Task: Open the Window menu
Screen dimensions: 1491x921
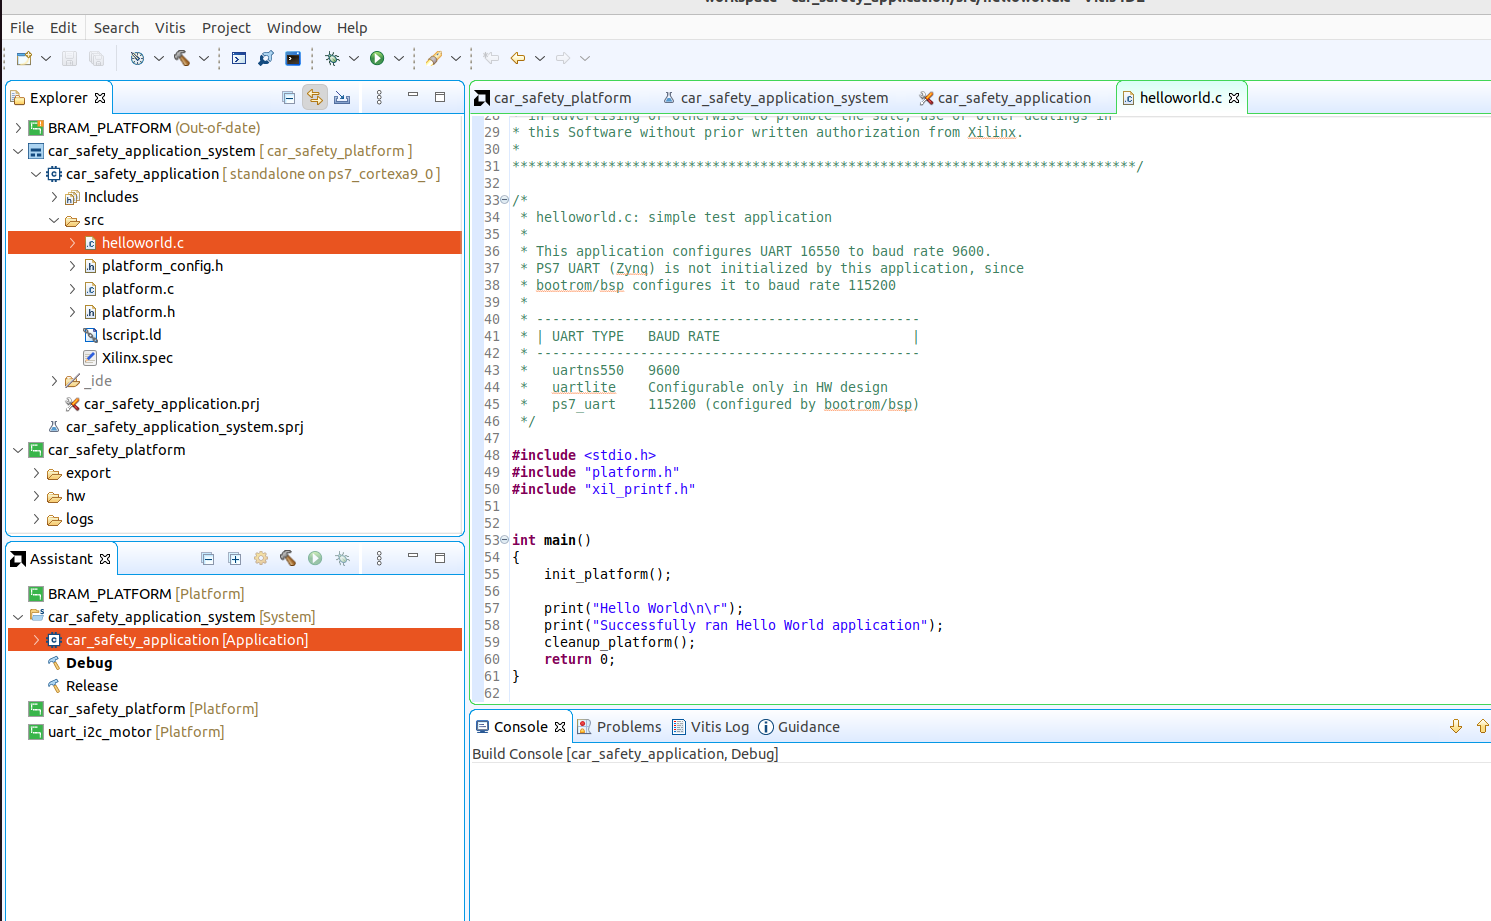Action: pyautogui.click(x=294, y=28)
